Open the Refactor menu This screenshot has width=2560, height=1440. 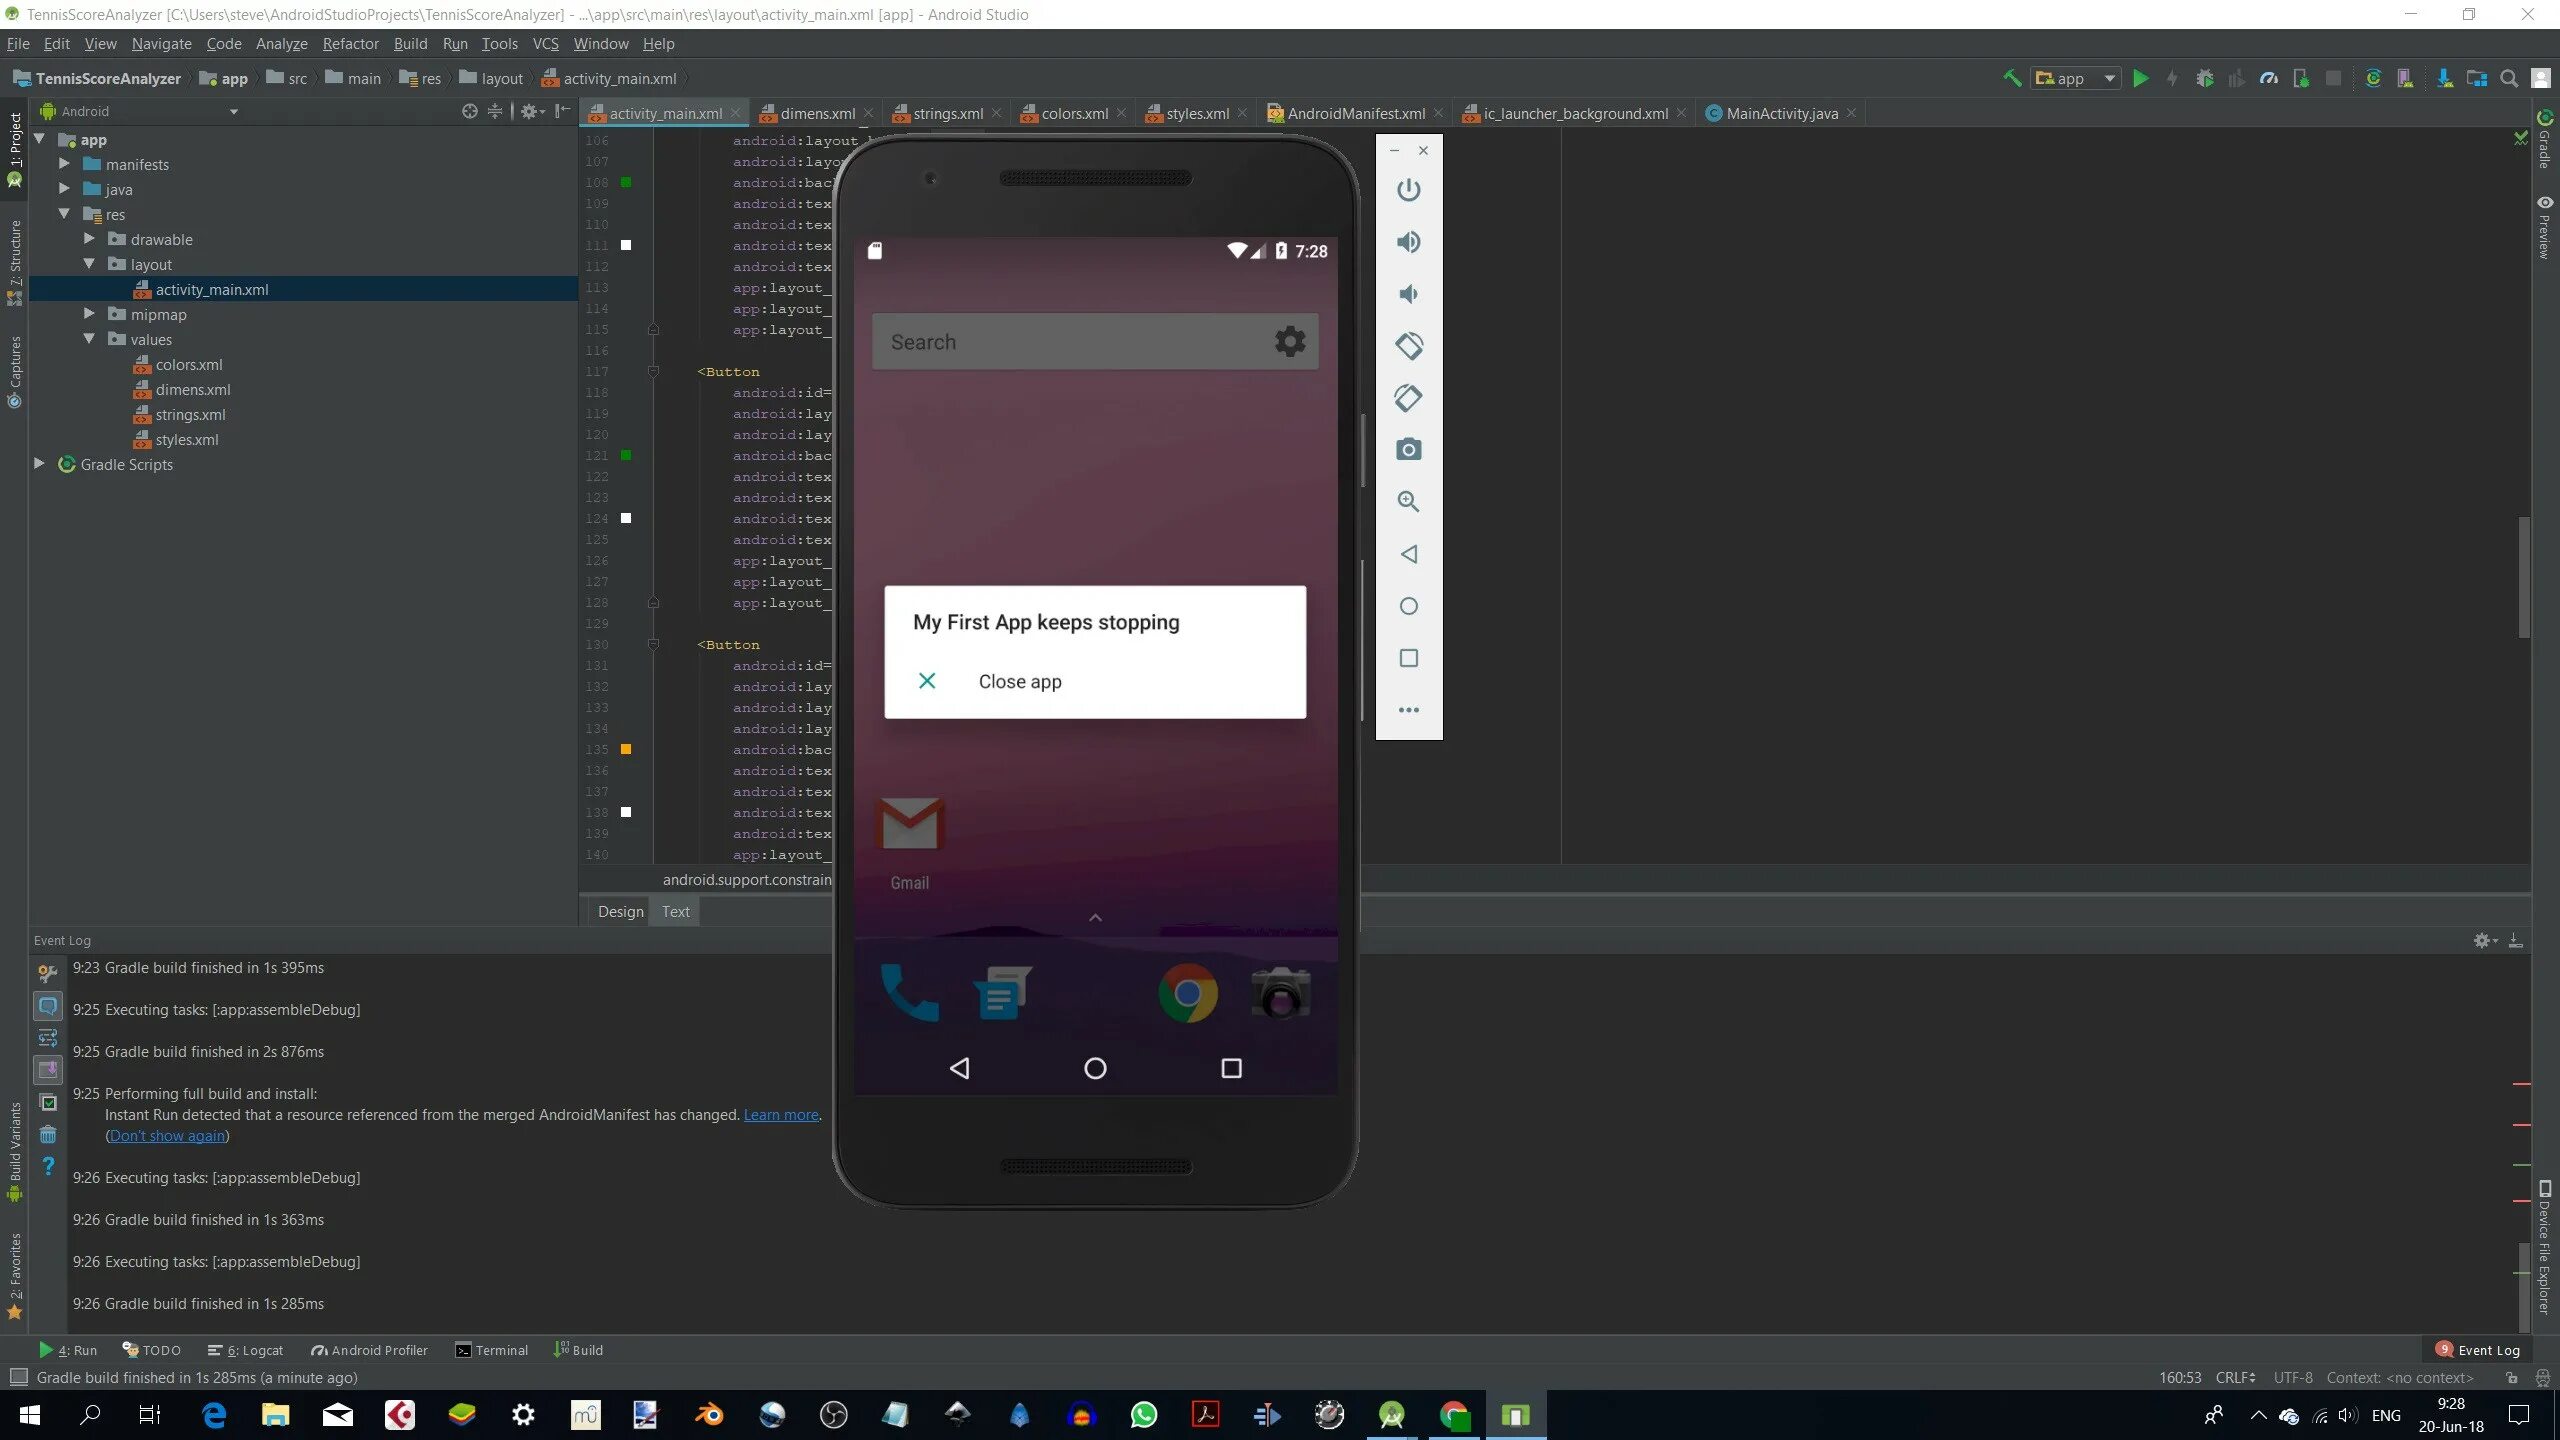point(350,44)
